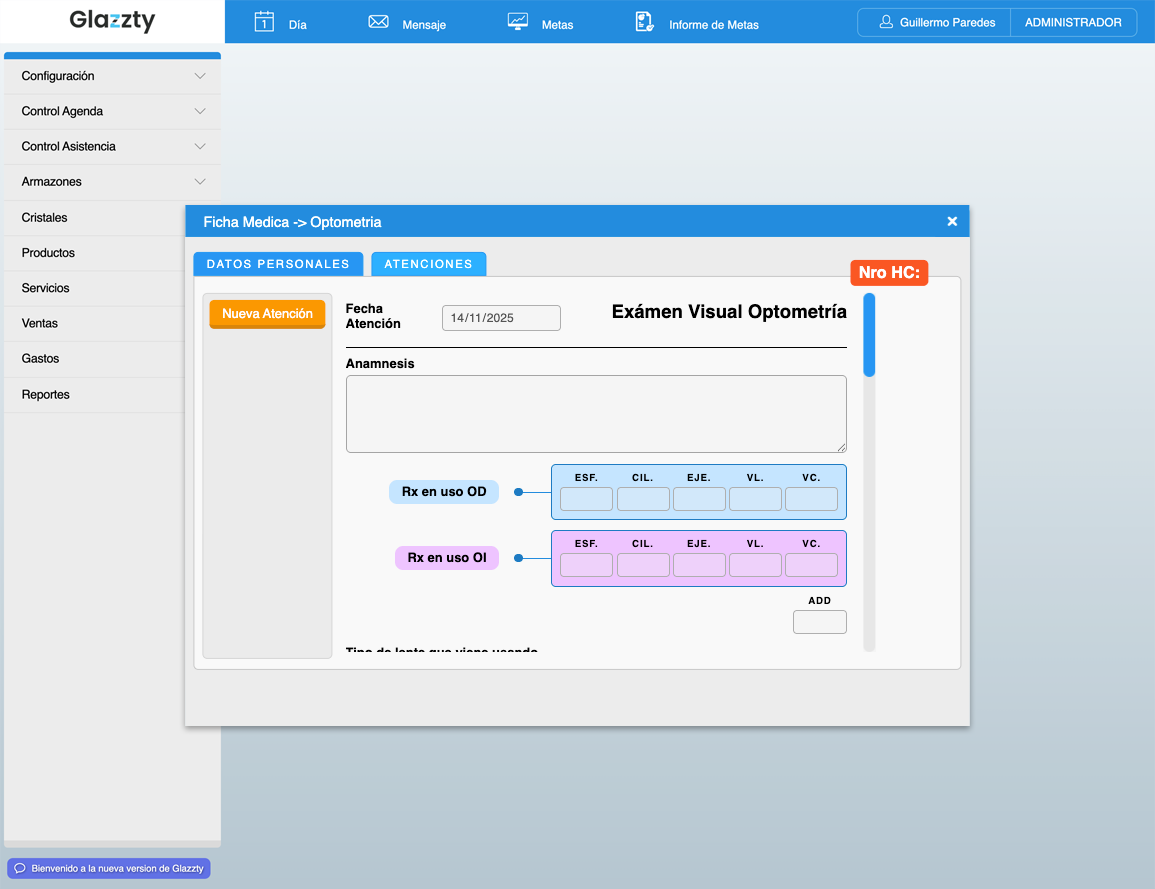1155x889 pixels.
Task: Click the ADMINISTRADOR button
Action: [1073, 23]
